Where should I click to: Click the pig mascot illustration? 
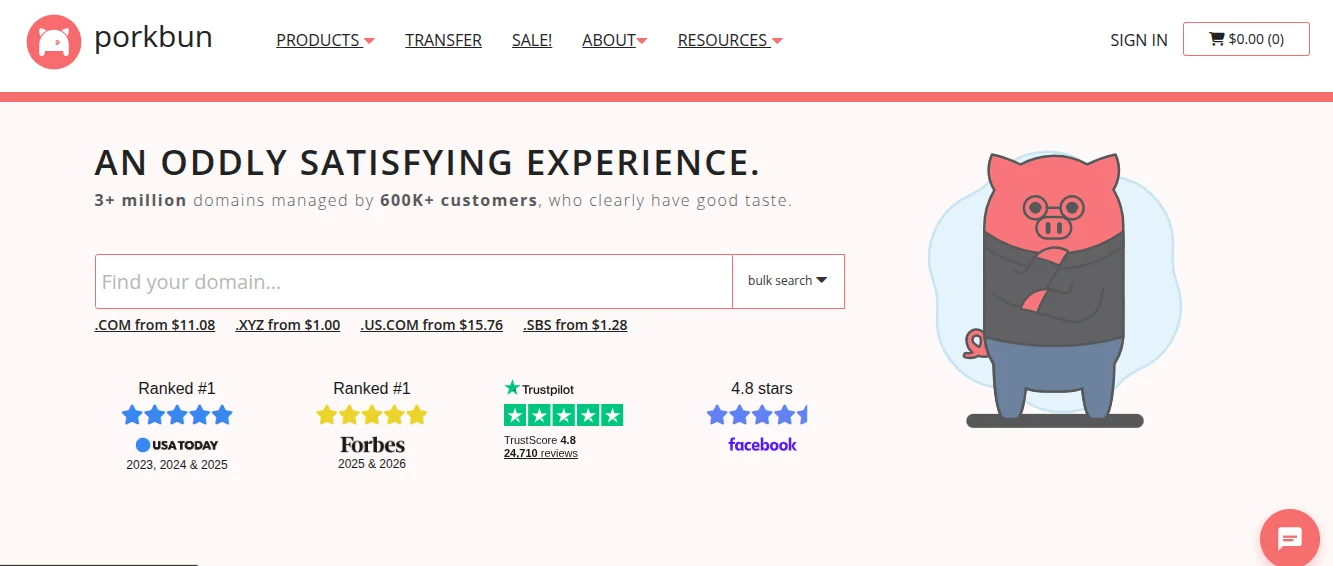click(x=1054, y=290)
